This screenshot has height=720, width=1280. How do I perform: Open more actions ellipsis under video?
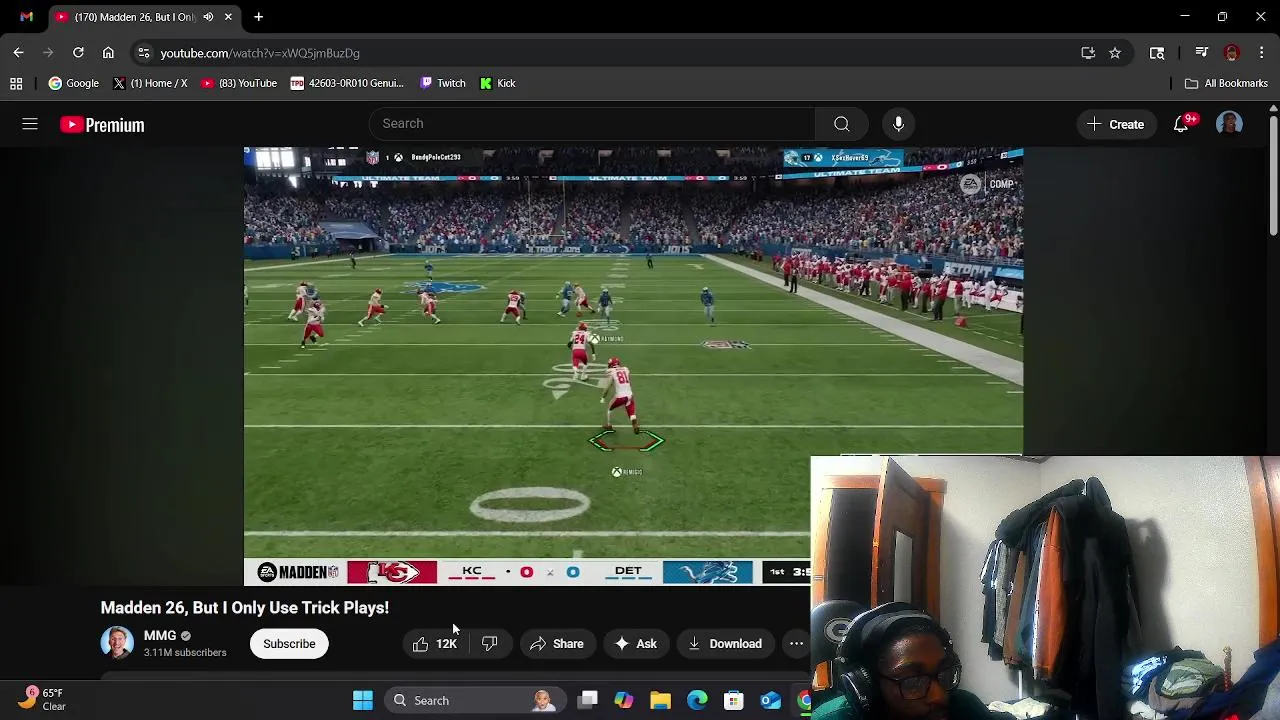[x=796, y=644]
